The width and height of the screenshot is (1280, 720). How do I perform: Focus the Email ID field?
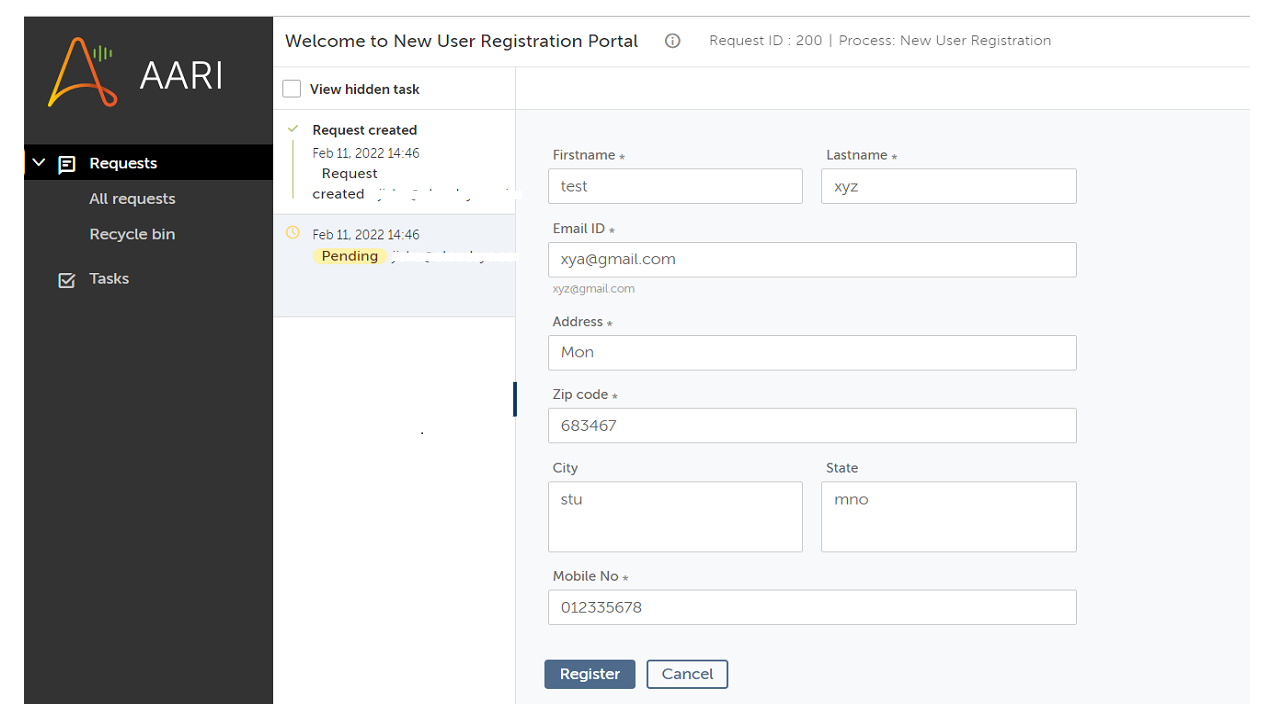[x=812, y=259]
